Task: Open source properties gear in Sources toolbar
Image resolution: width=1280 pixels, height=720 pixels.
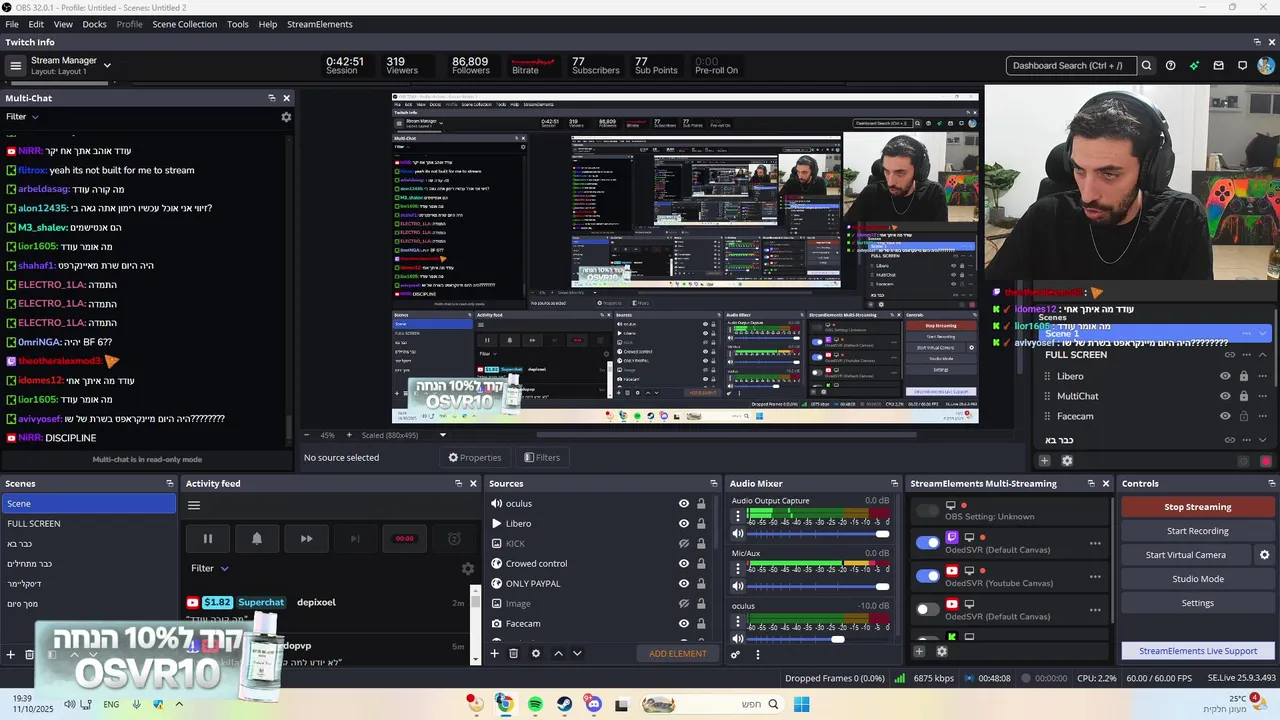Action: pos(536,654)
